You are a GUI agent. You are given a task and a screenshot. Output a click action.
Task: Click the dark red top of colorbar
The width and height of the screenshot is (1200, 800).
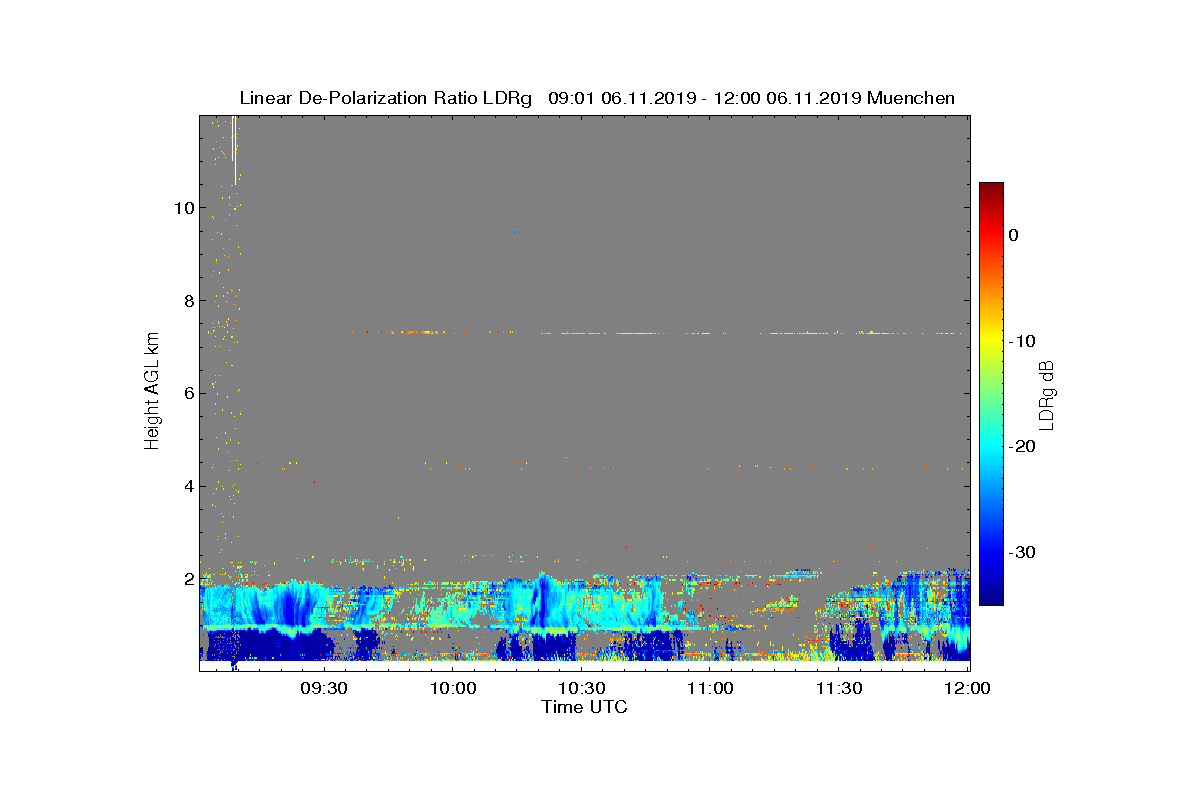coord(991,188)
